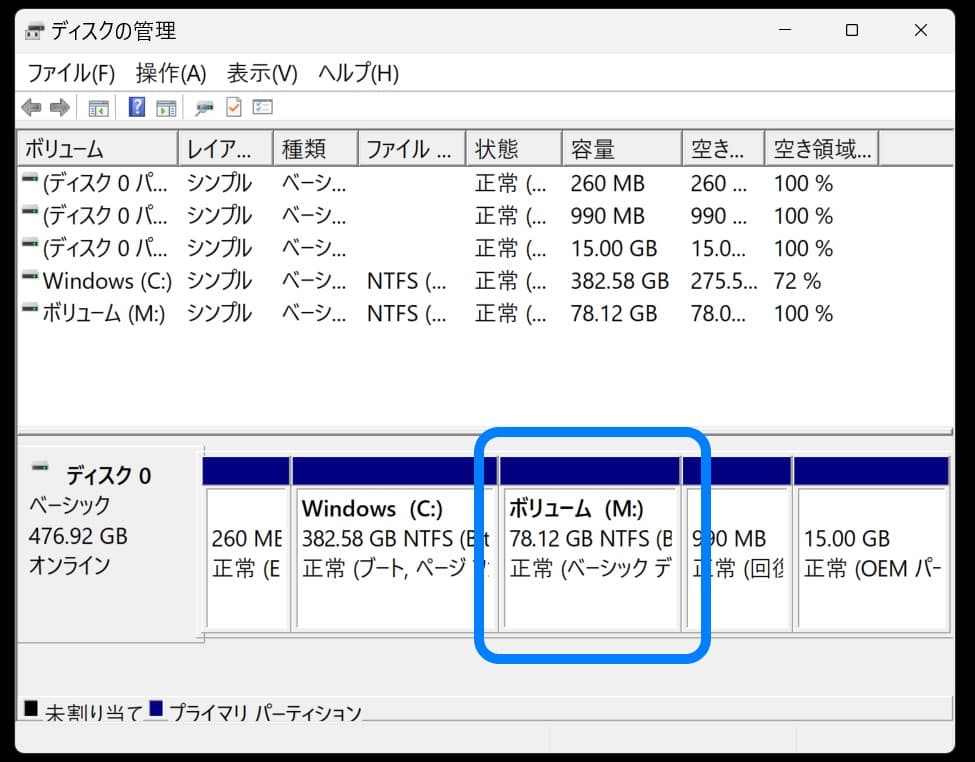Maximize the ディスクの管理 window
This screenshot has height=762, width=975.
[x=852, y=30]
